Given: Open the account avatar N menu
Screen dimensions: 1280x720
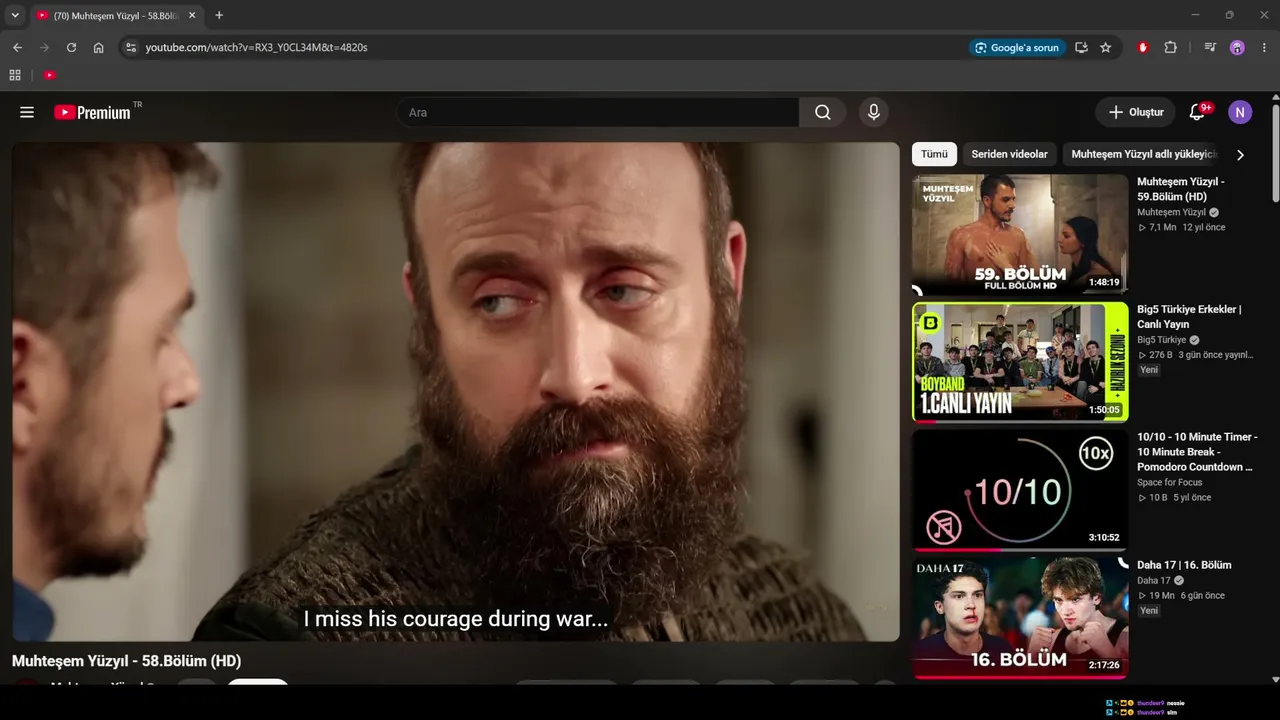Looking at the screenshot, I should click(x=1240, y=113).
